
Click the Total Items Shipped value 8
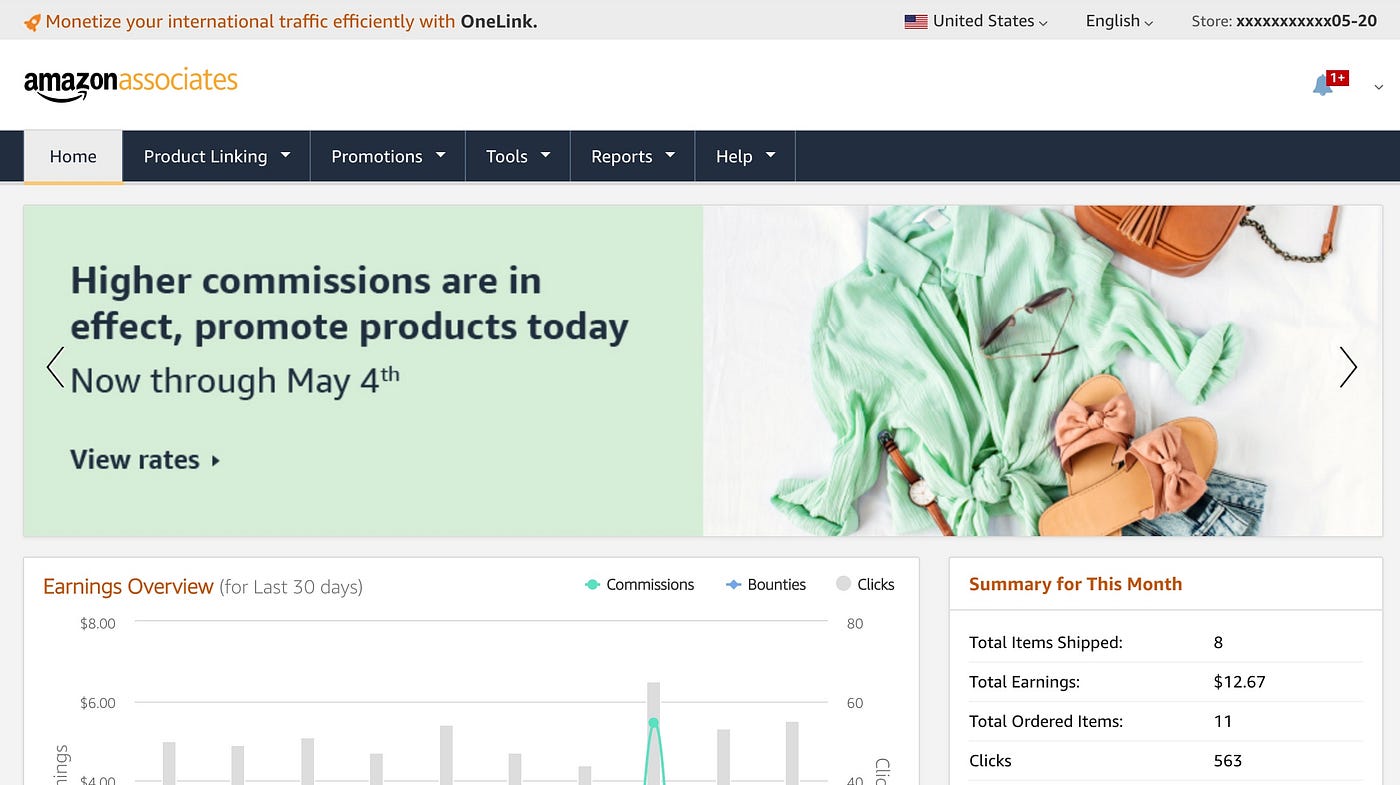[1218, 642]
